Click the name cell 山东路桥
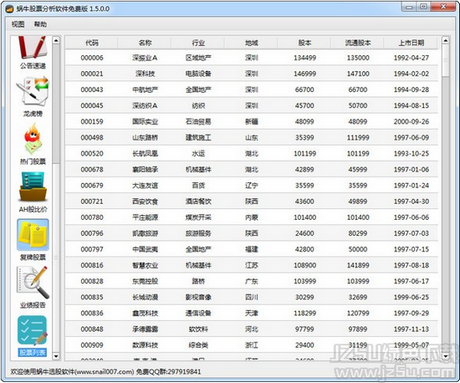This screenshot has width=460, height=383. pyautogui.click(x=145, y=138)
